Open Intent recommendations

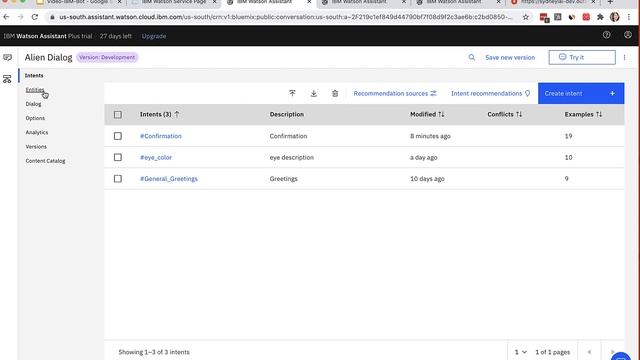(x=491, y=93)
